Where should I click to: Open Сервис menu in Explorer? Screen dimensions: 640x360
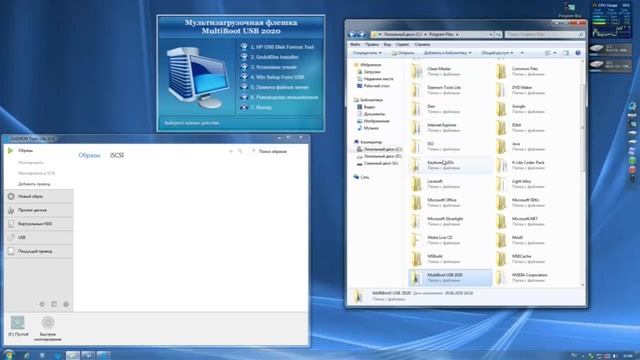pyautogui.click(x=402, y=44)
